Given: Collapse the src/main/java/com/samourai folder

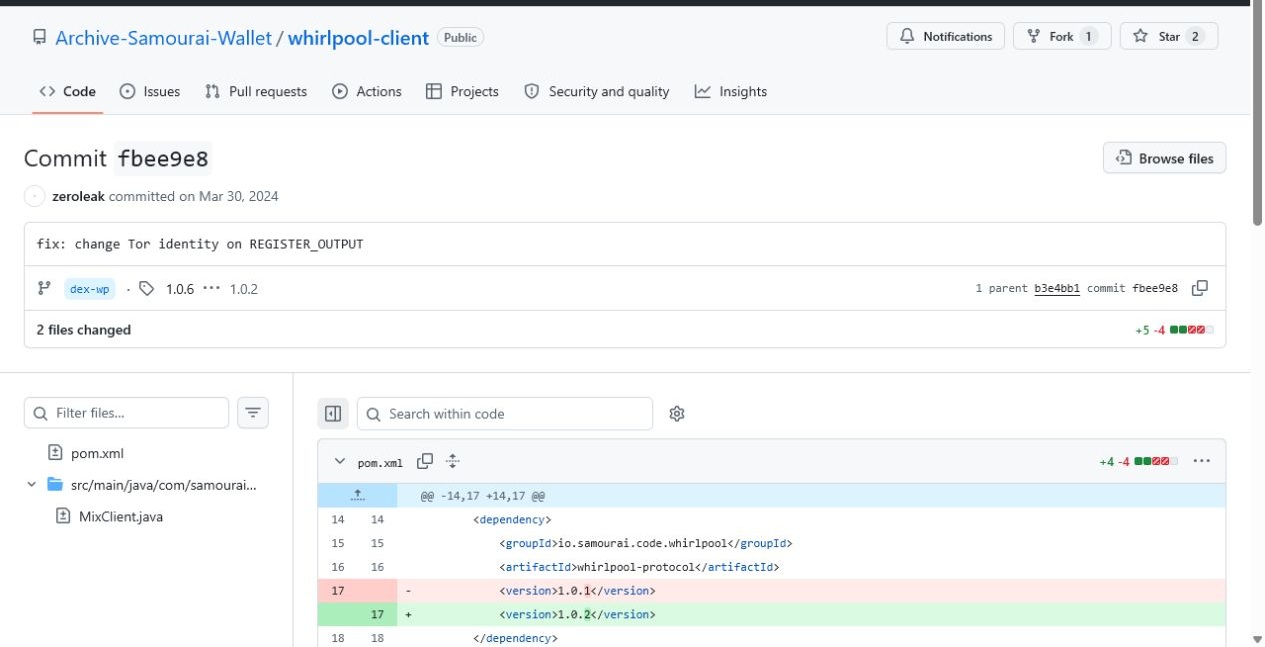Looking at the screenshot, I should (x=34, y=485).
